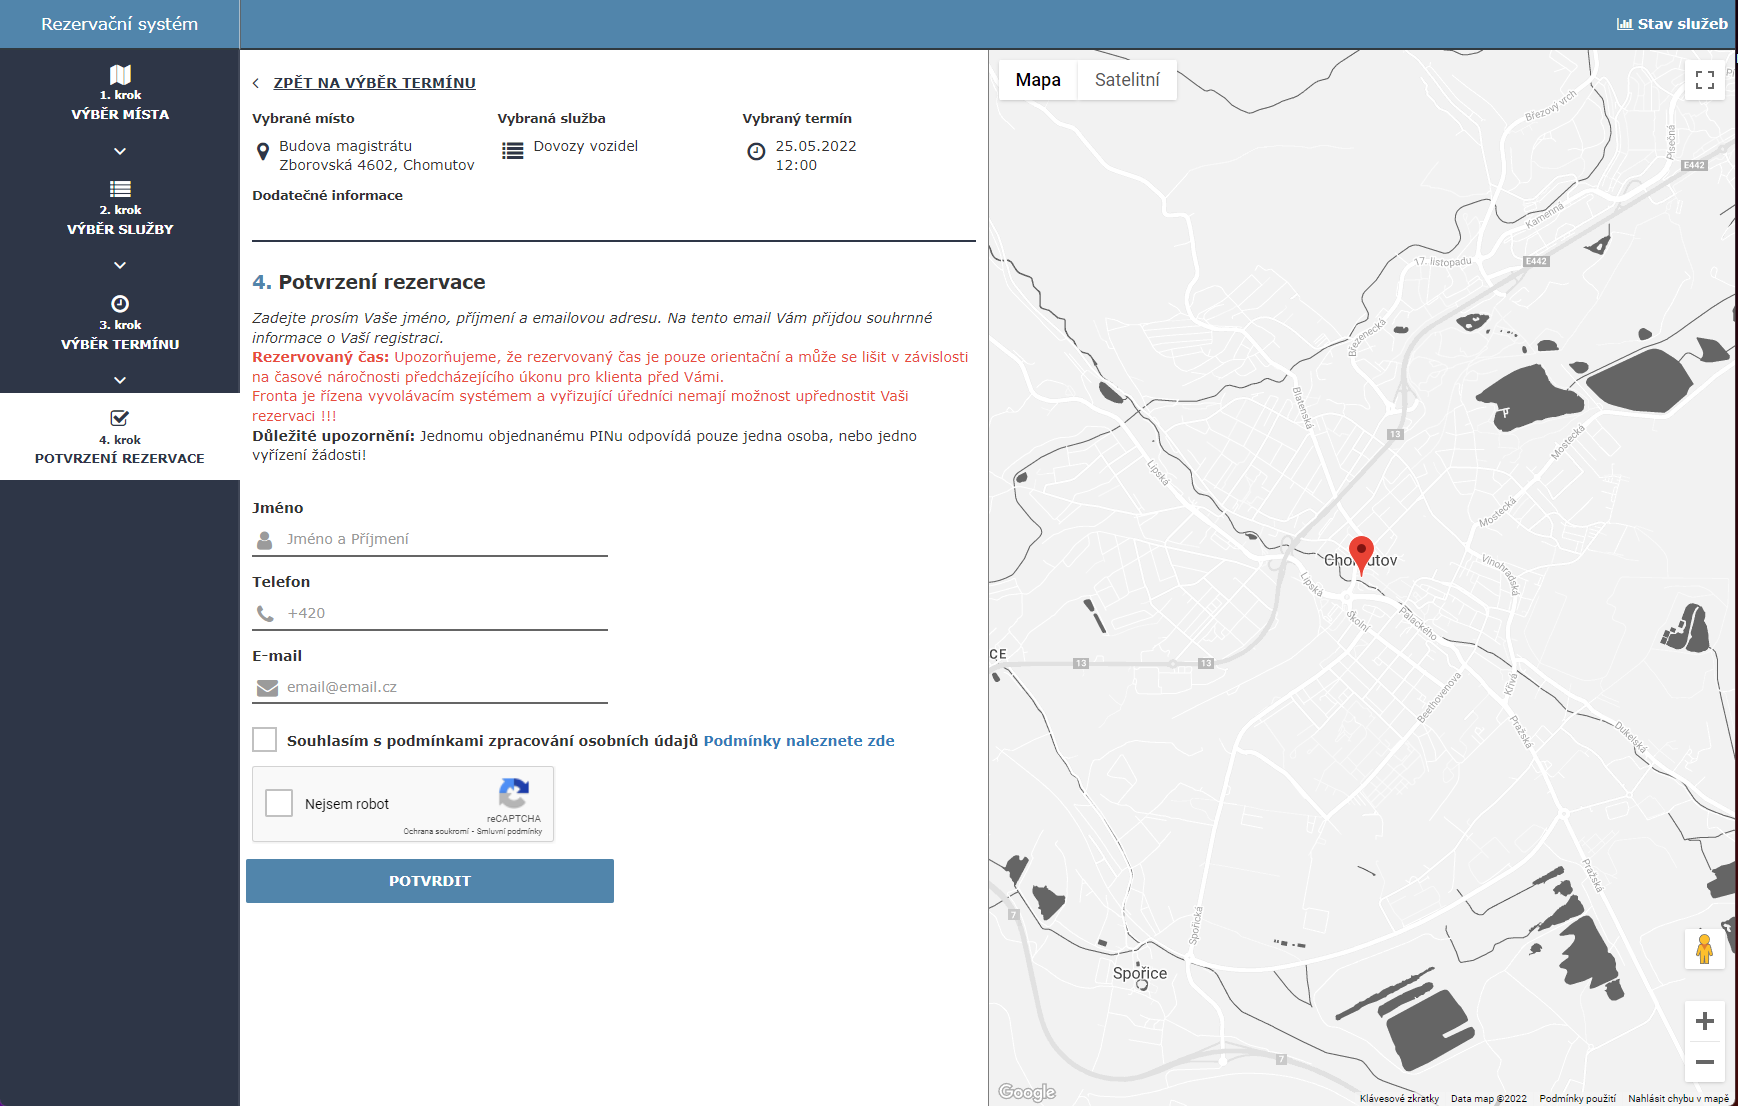Image resolution: width=1738 pixels, height=1106 pixels.
Task: Check the Nejsem robot reCAPTCHA box
Action: pos(279,803)
